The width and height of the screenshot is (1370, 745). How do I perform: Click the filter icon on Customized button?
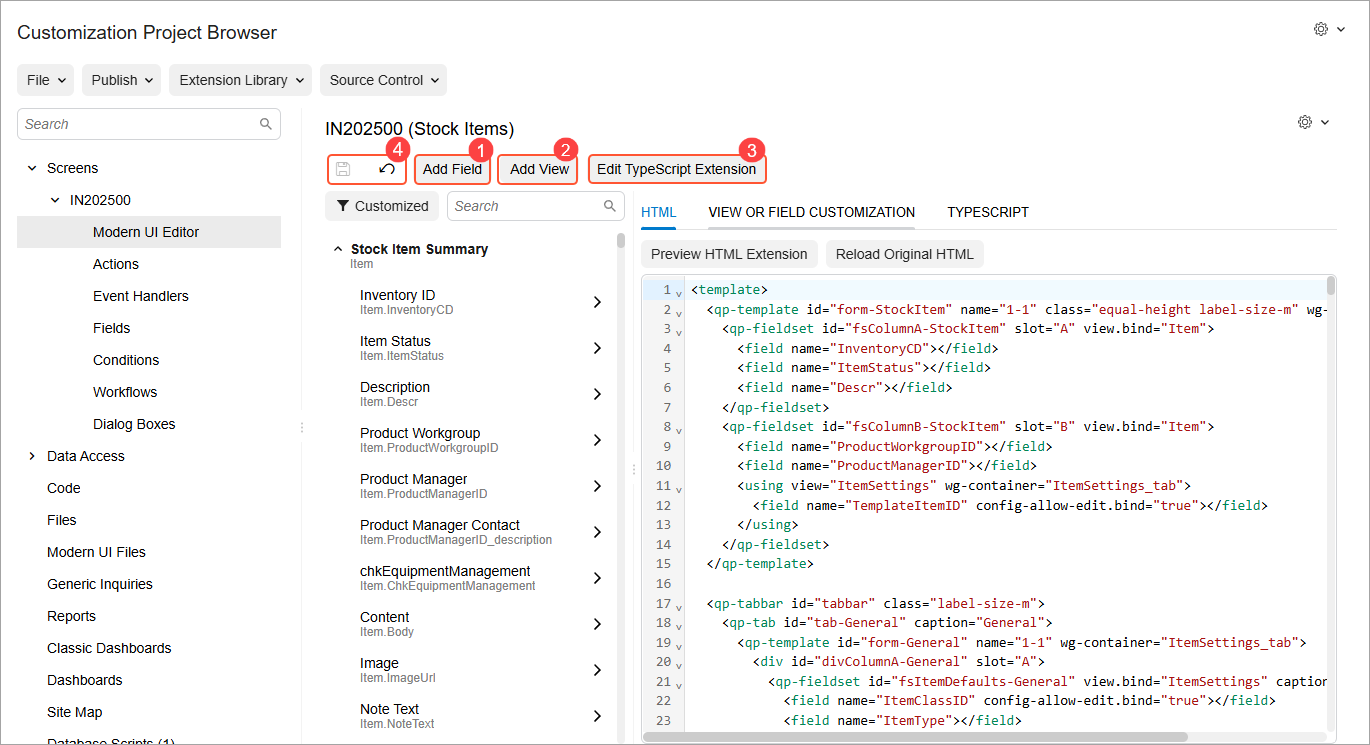click(x=343, y=206)
